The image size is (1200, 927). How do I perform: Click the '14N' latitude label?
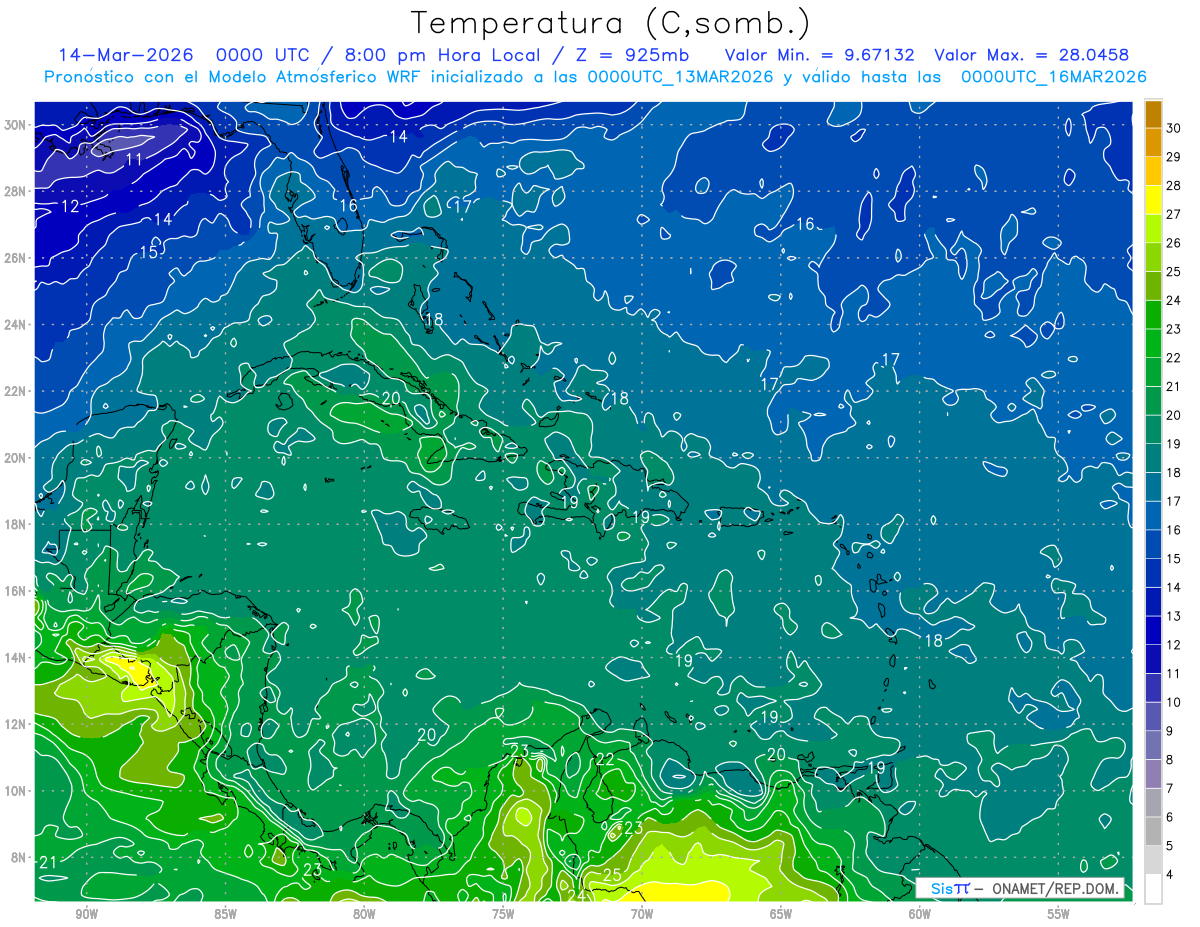point(17,657)
